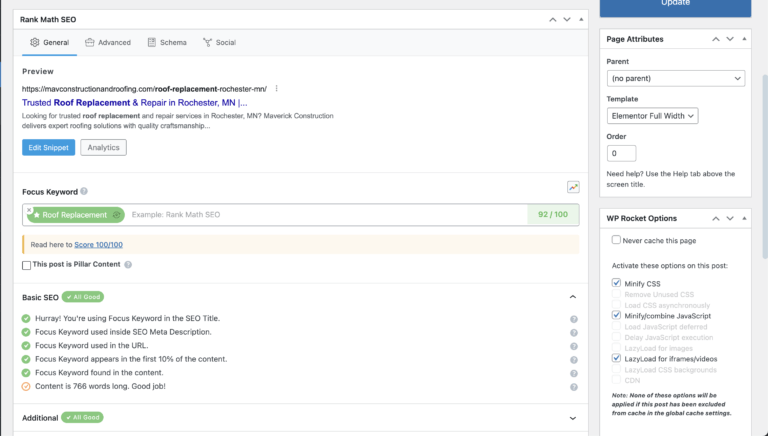Collapse the Basic SEO section
Screen dimensions: 768x436
(572, 297)
